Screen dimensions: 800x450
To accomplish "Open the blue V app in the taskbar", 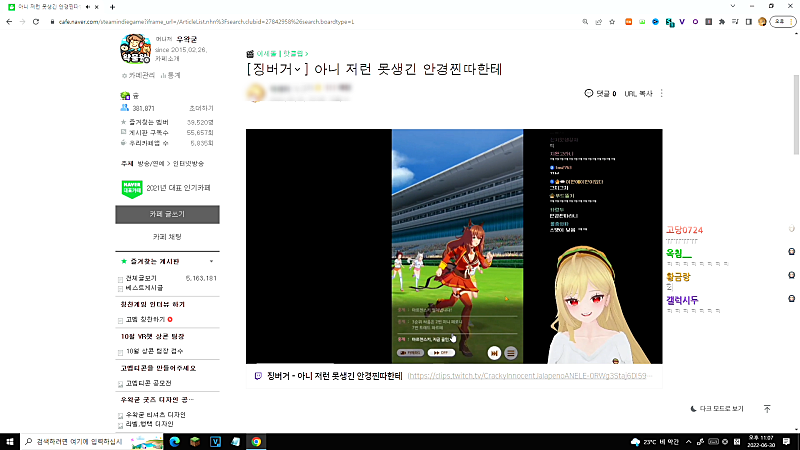I will [215, 442].
